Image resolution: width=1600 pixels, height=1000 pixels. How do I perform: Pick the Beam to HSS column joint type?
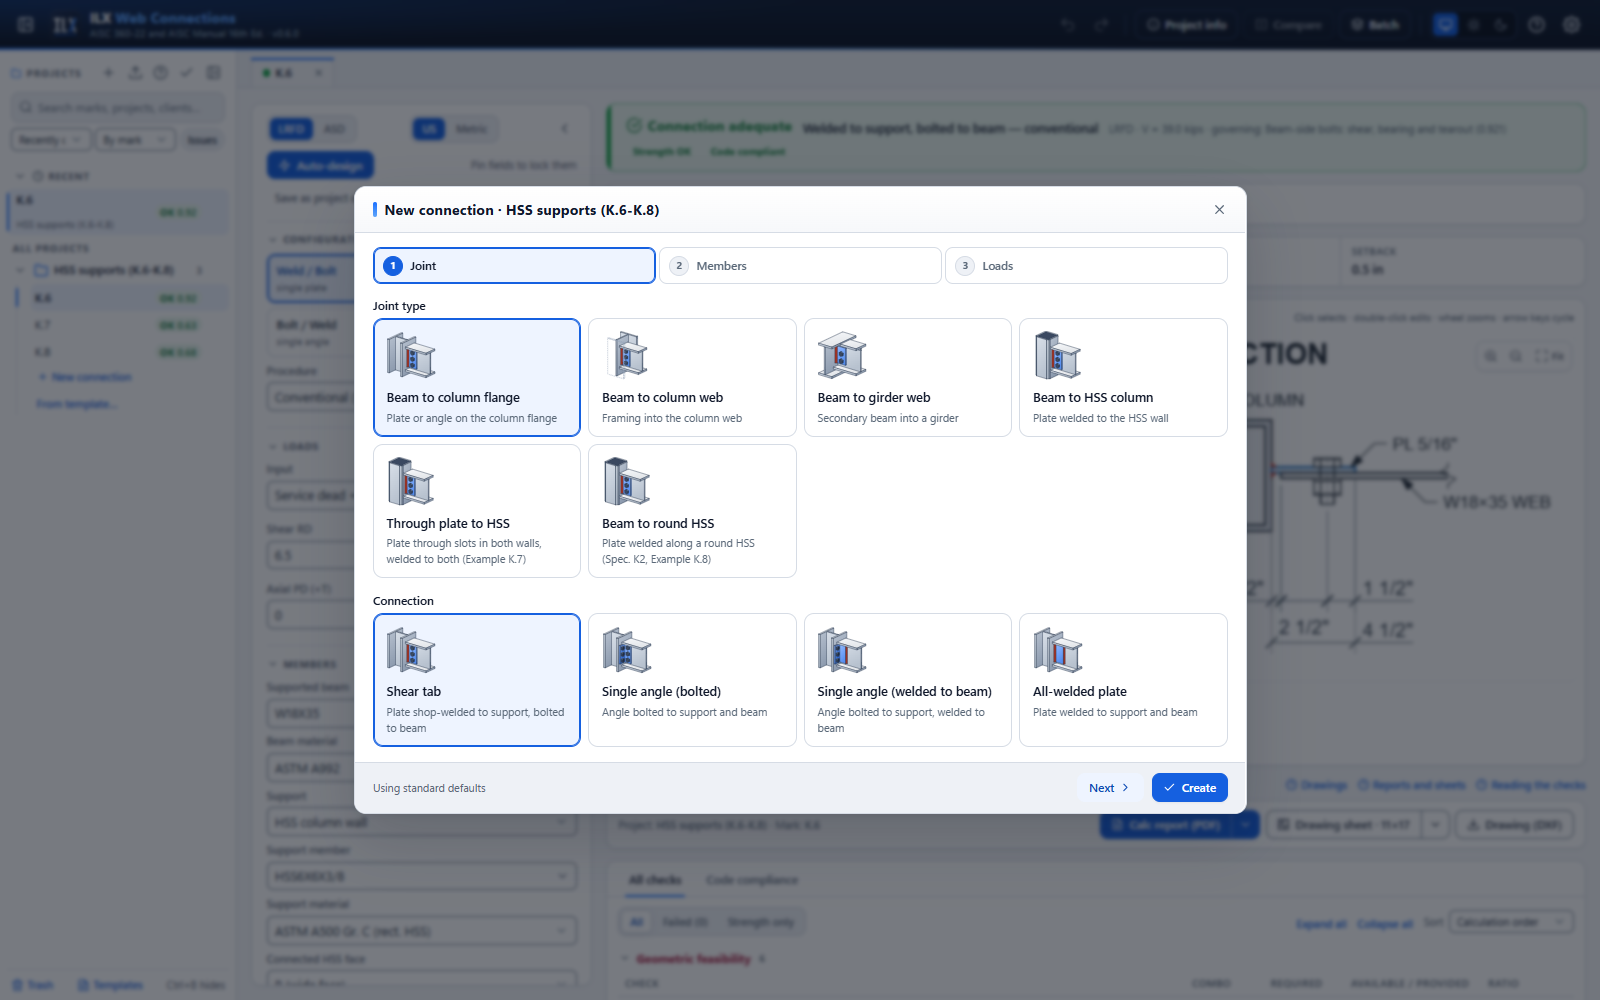(1123, 377)
